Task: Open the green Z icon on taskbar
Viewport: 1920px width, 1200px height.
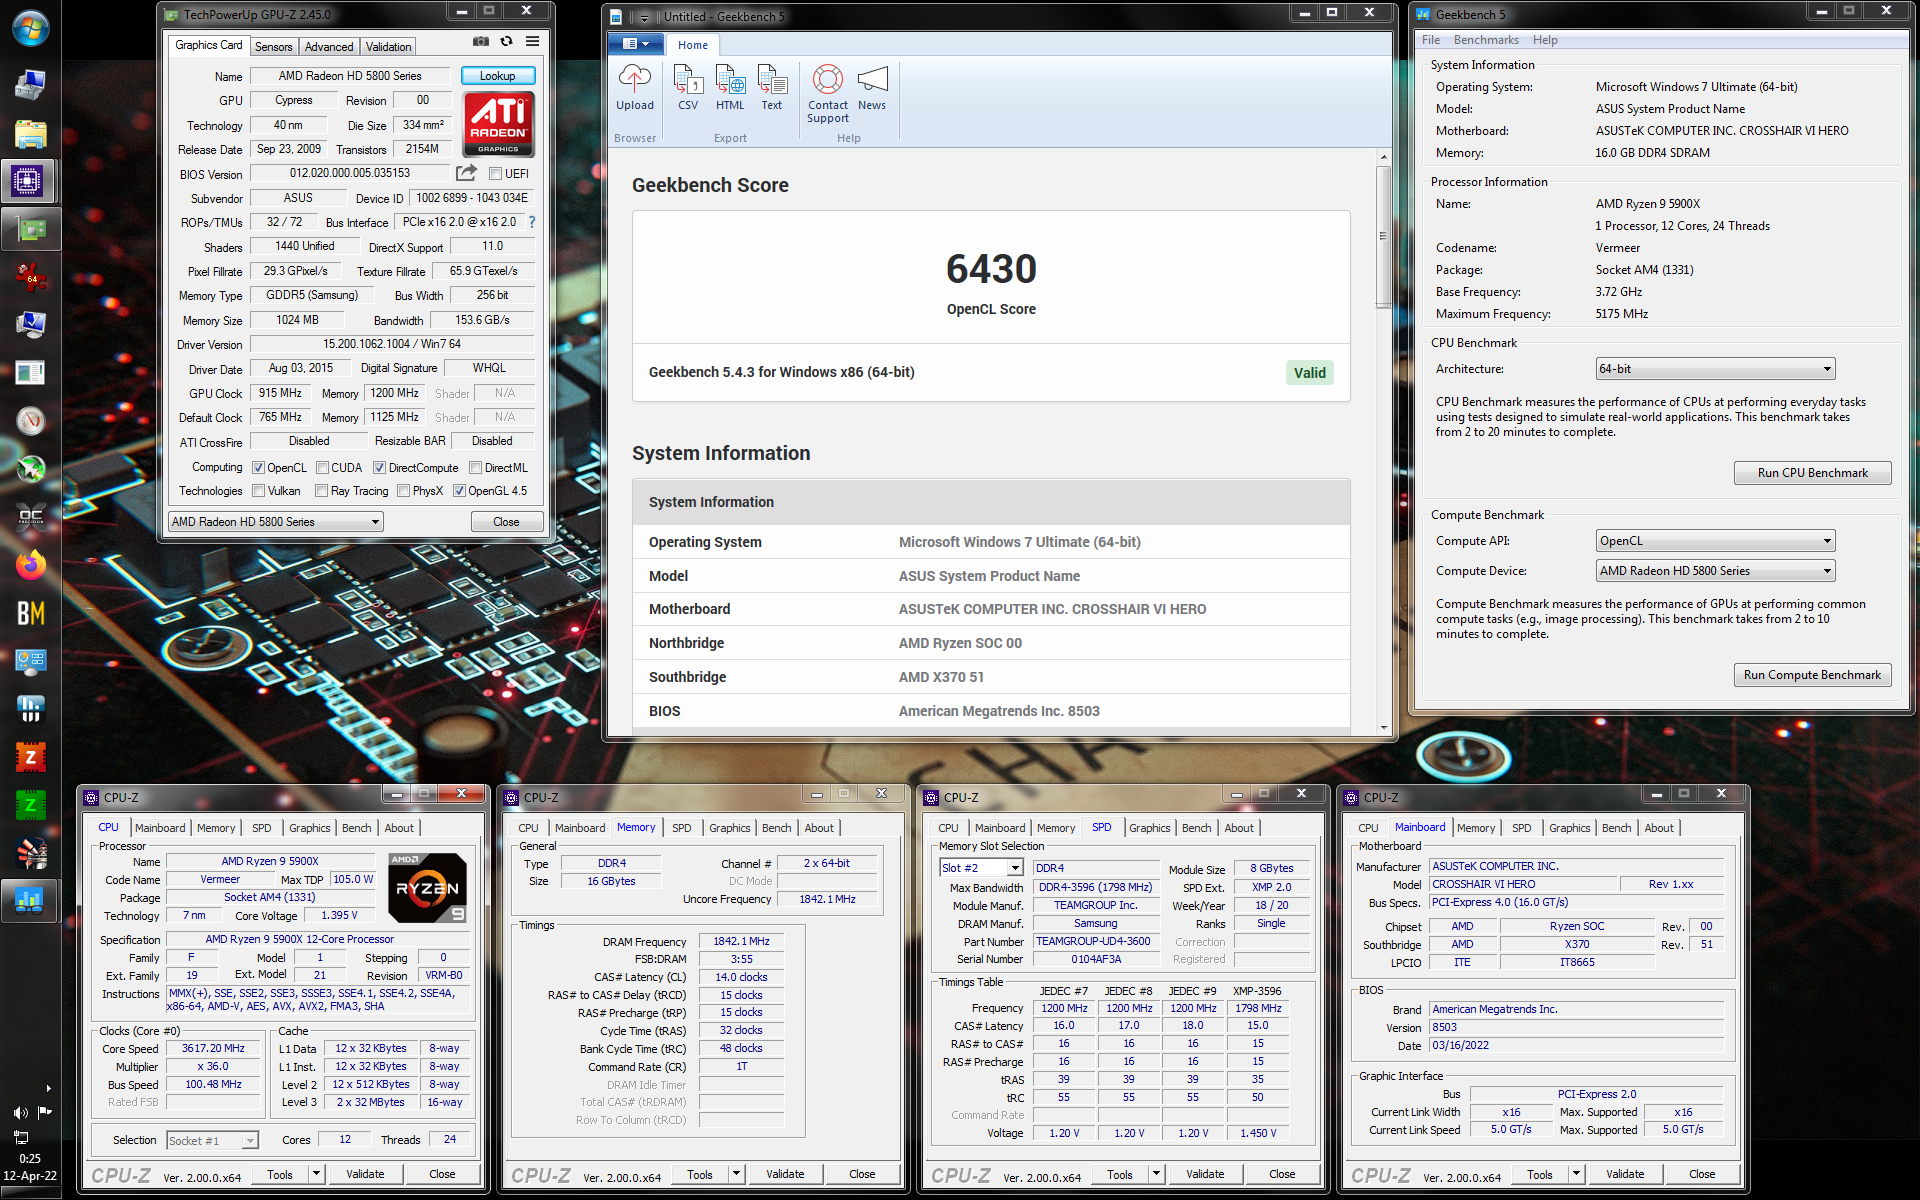Action: pyautogui.click(x=30, y=805)
